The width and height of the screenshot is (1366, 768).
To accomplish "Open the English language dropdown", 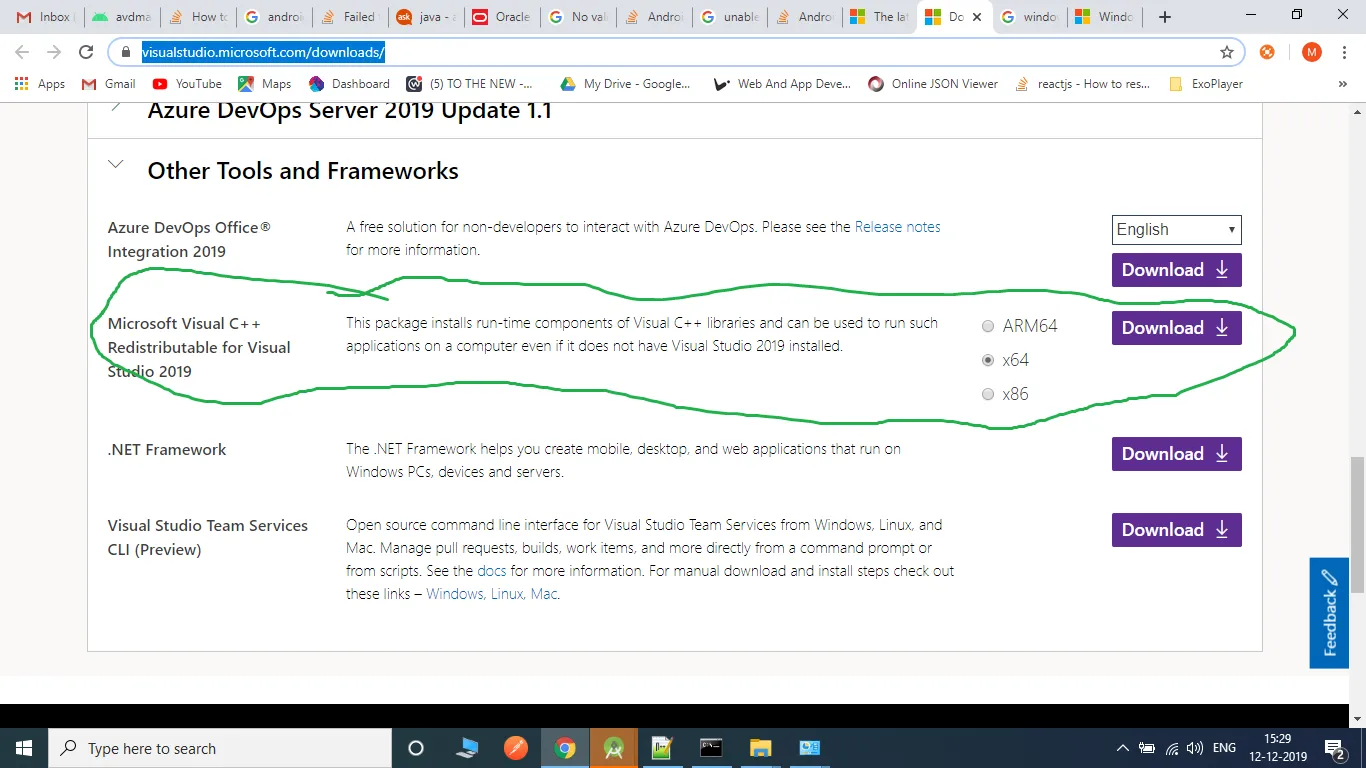I will coord(1177,230).
